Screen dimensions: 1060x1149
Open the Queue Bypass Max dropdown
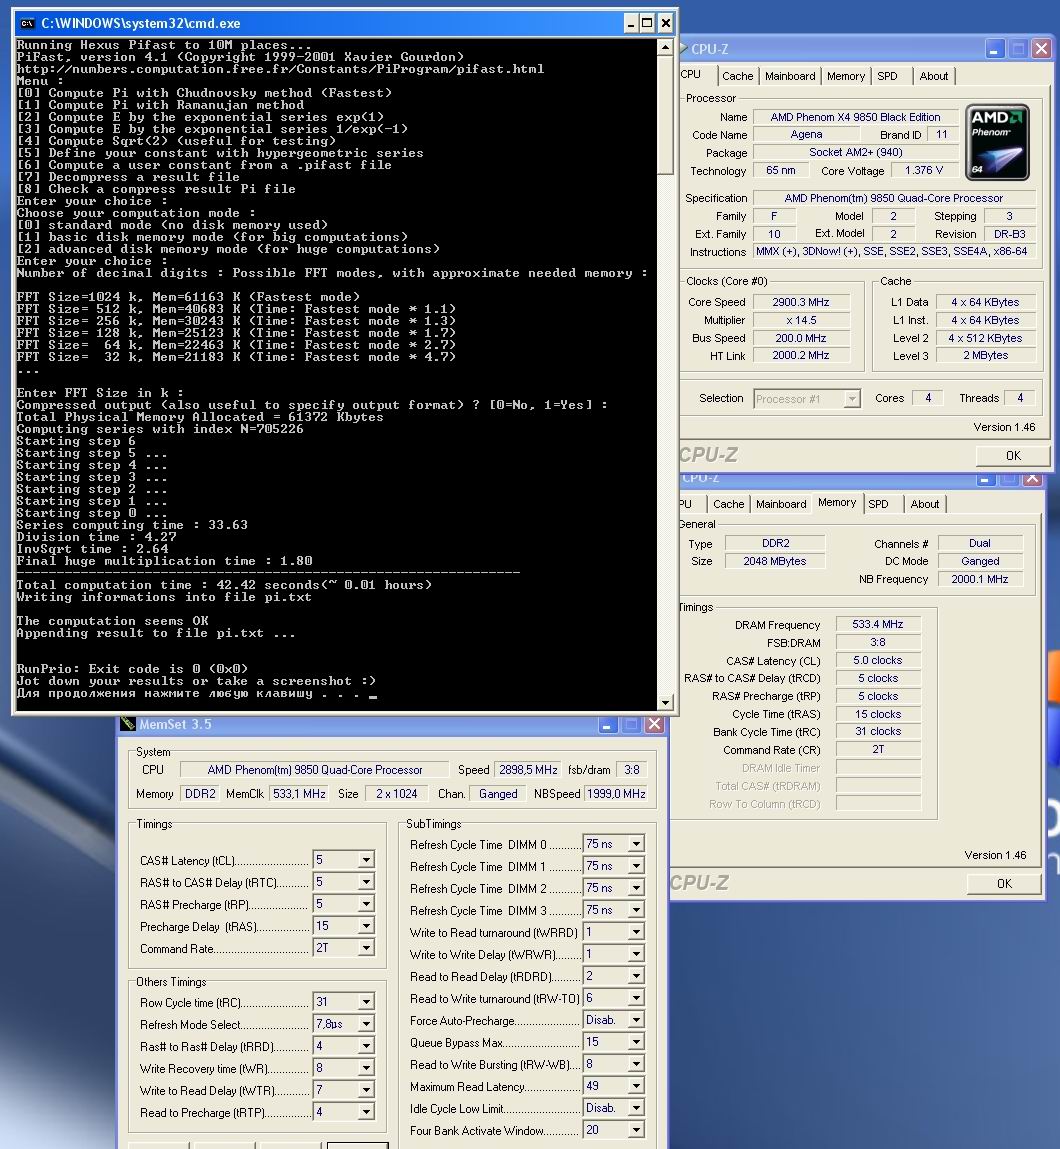point(636,1042)
